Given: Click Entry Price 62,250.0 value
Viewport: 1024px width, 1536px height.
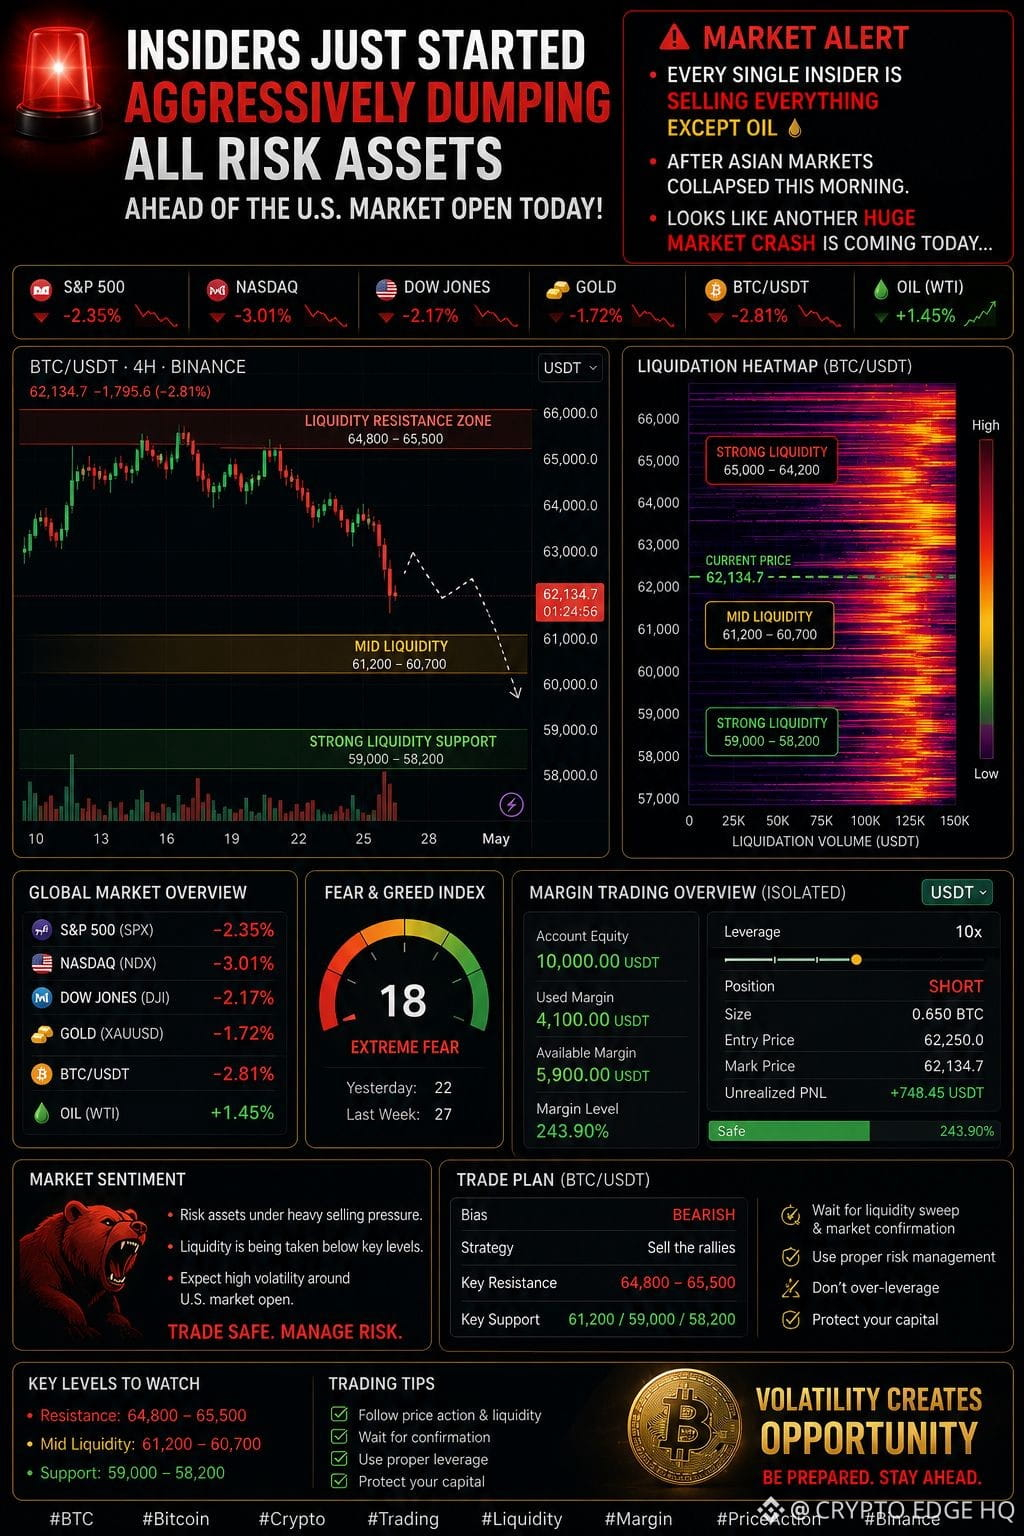Looking at the screenshot, I should [x=953, y=1040].
